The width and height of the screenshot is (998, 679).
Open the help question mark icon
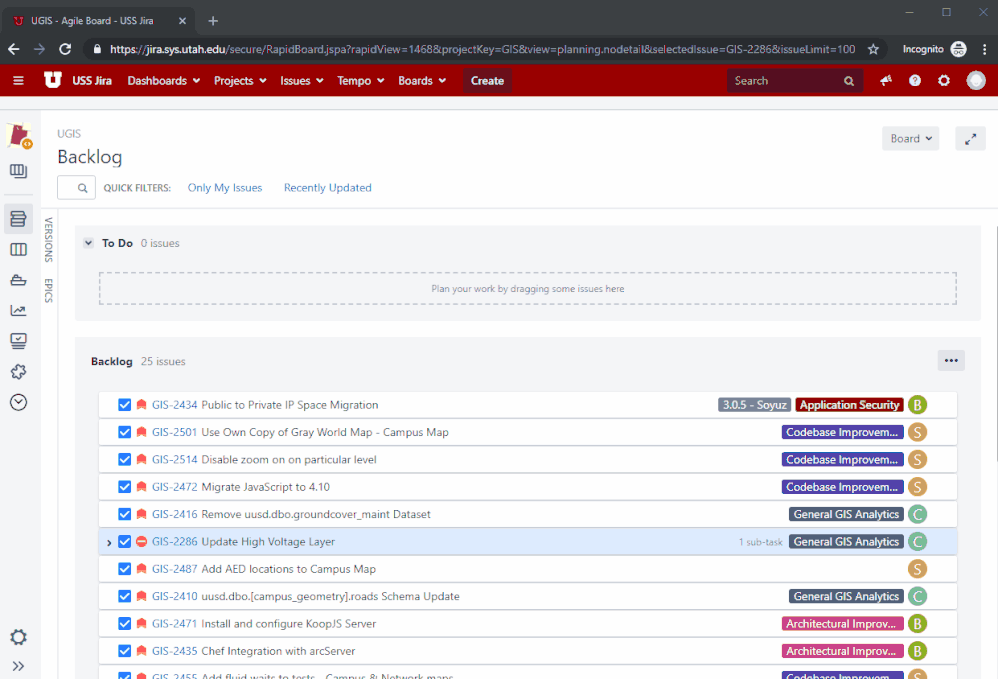pos(915,81)
